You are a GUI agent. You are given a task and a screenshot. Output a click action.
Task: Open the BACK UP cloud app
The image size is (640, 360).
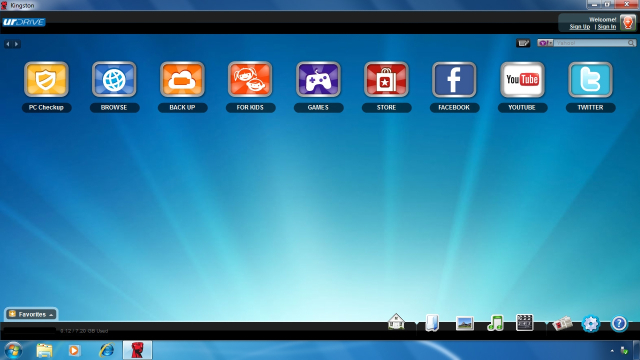(x=182, y=79)
